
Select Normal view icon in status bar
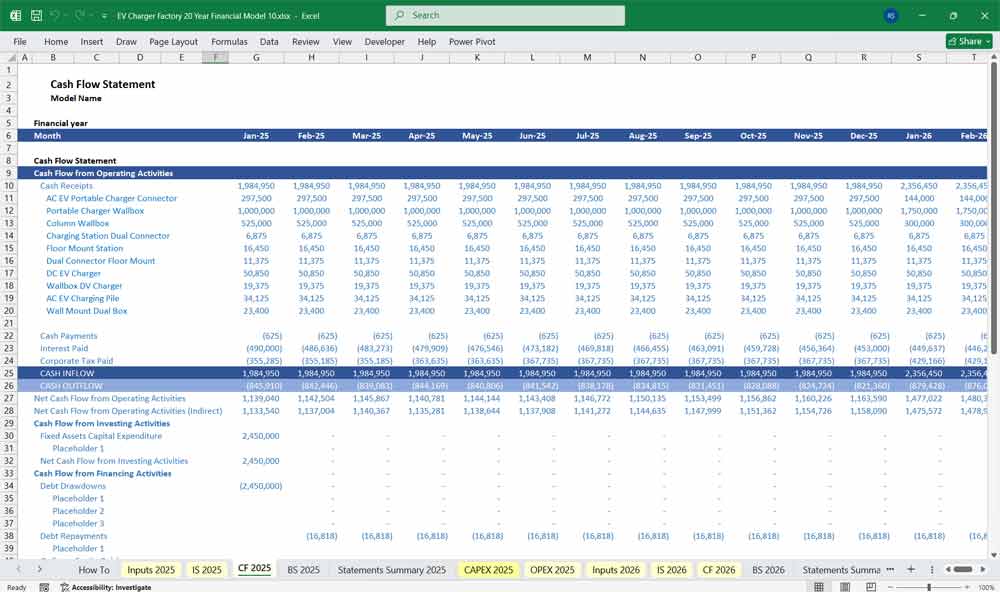tap(819, 586)
